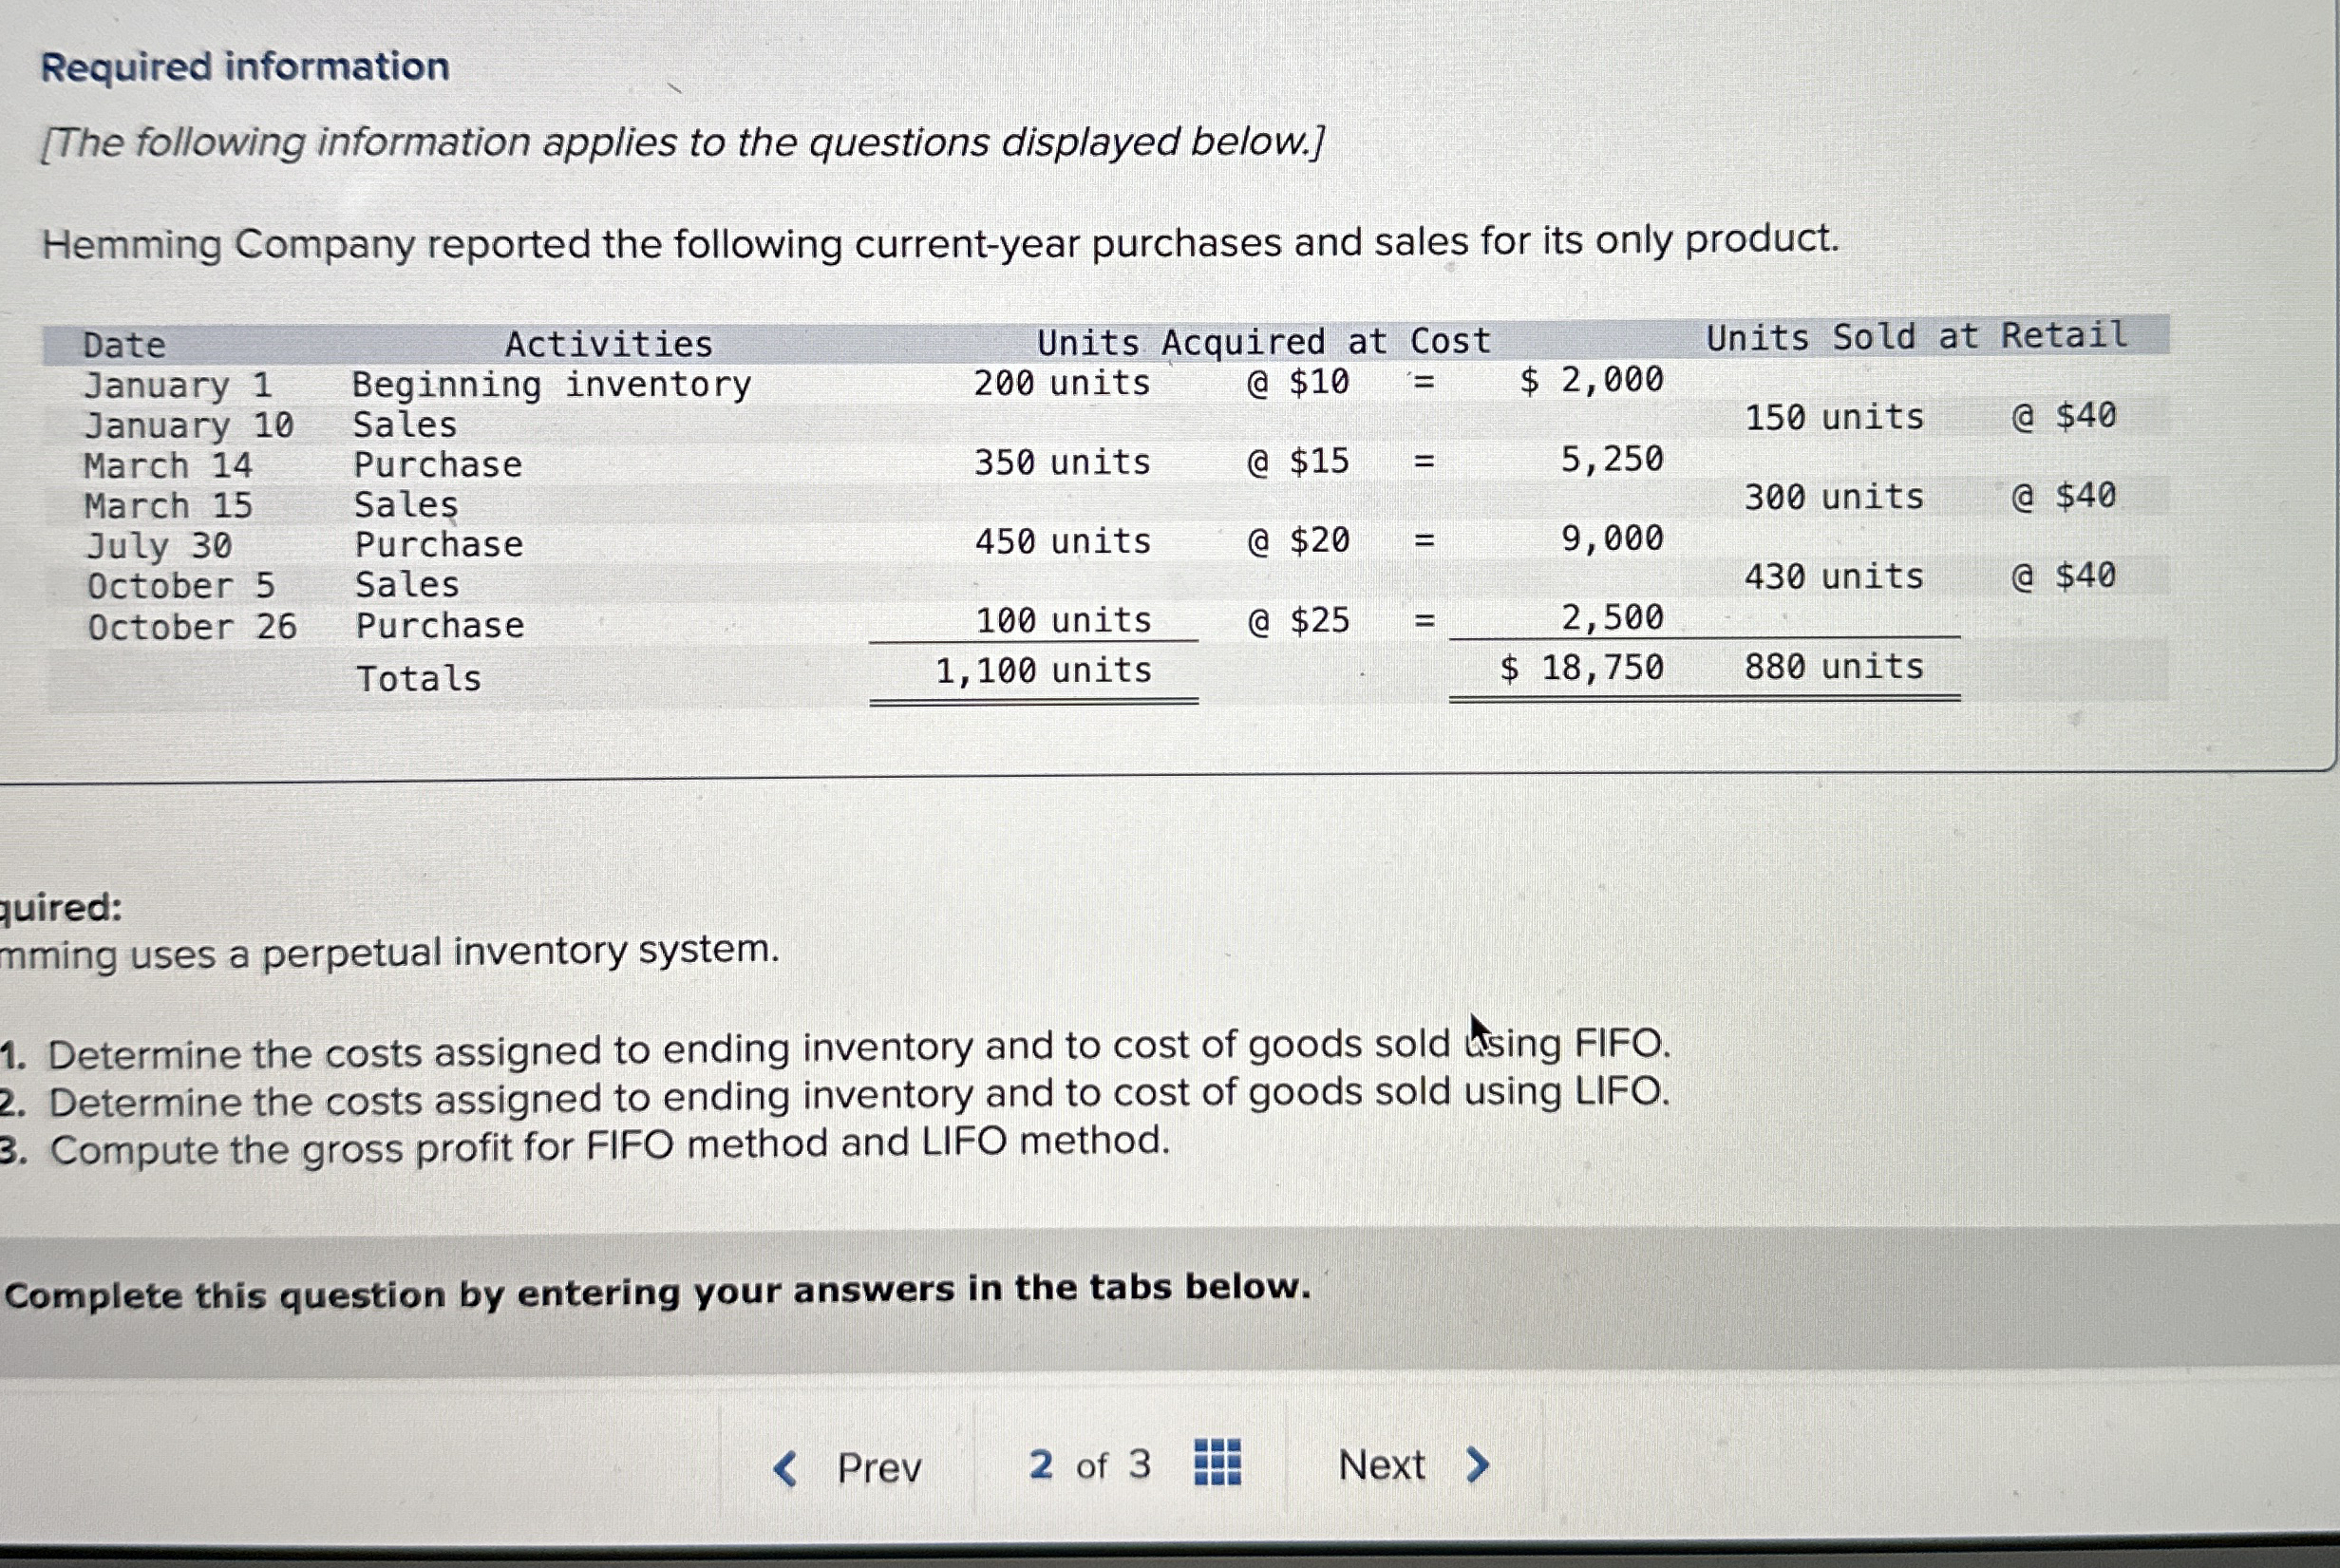
Task: Click the October 26 Purchase row
Action: click(440, 626)
